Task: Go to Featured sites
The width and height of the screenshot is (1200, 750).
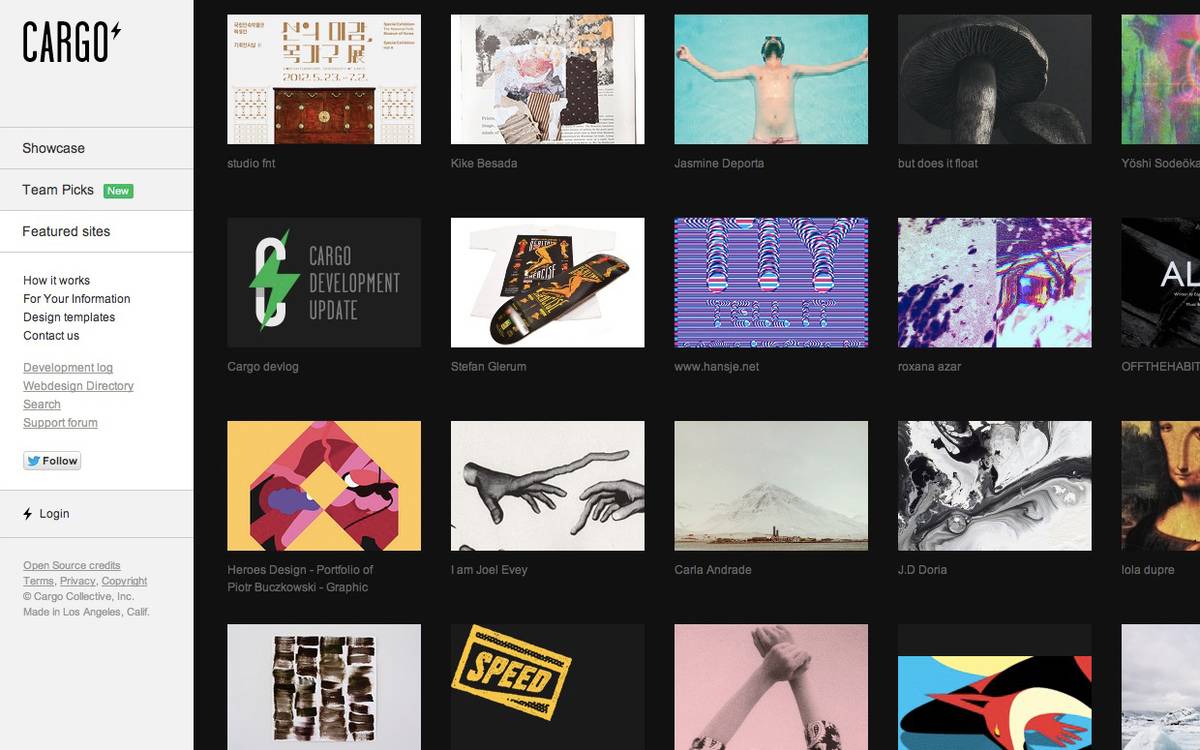Action: (66, 231)
